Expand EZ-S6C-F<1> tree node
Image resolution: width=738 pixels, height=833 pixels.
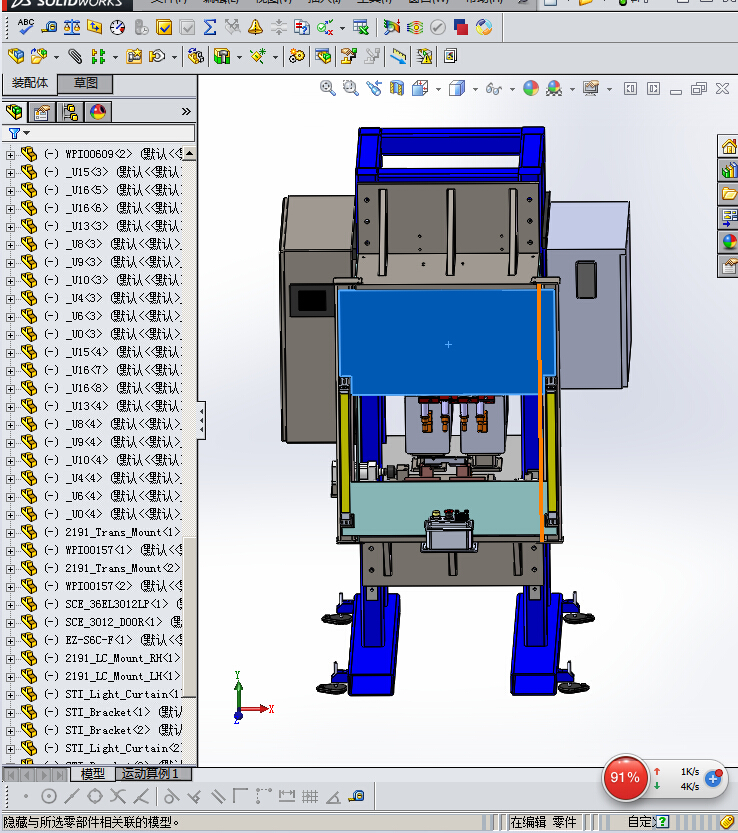click(10, 641)
